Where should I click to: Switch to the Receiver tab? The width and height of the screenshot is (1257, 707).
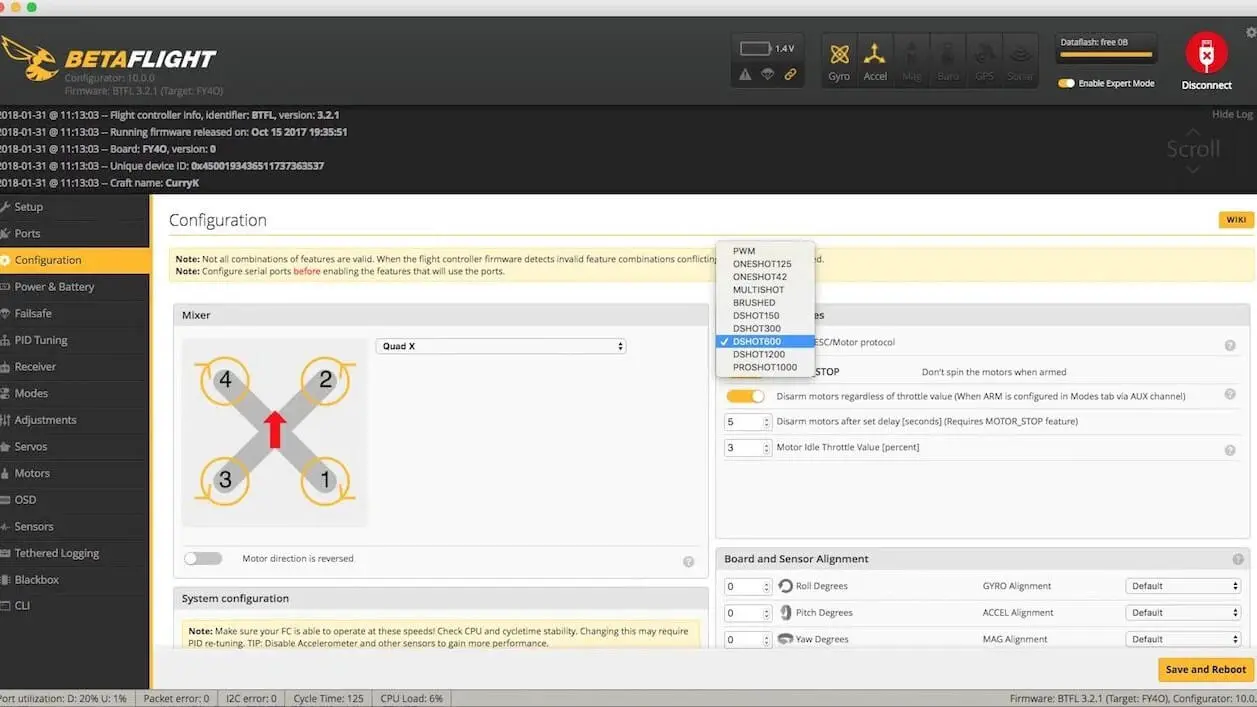(35, 367)
